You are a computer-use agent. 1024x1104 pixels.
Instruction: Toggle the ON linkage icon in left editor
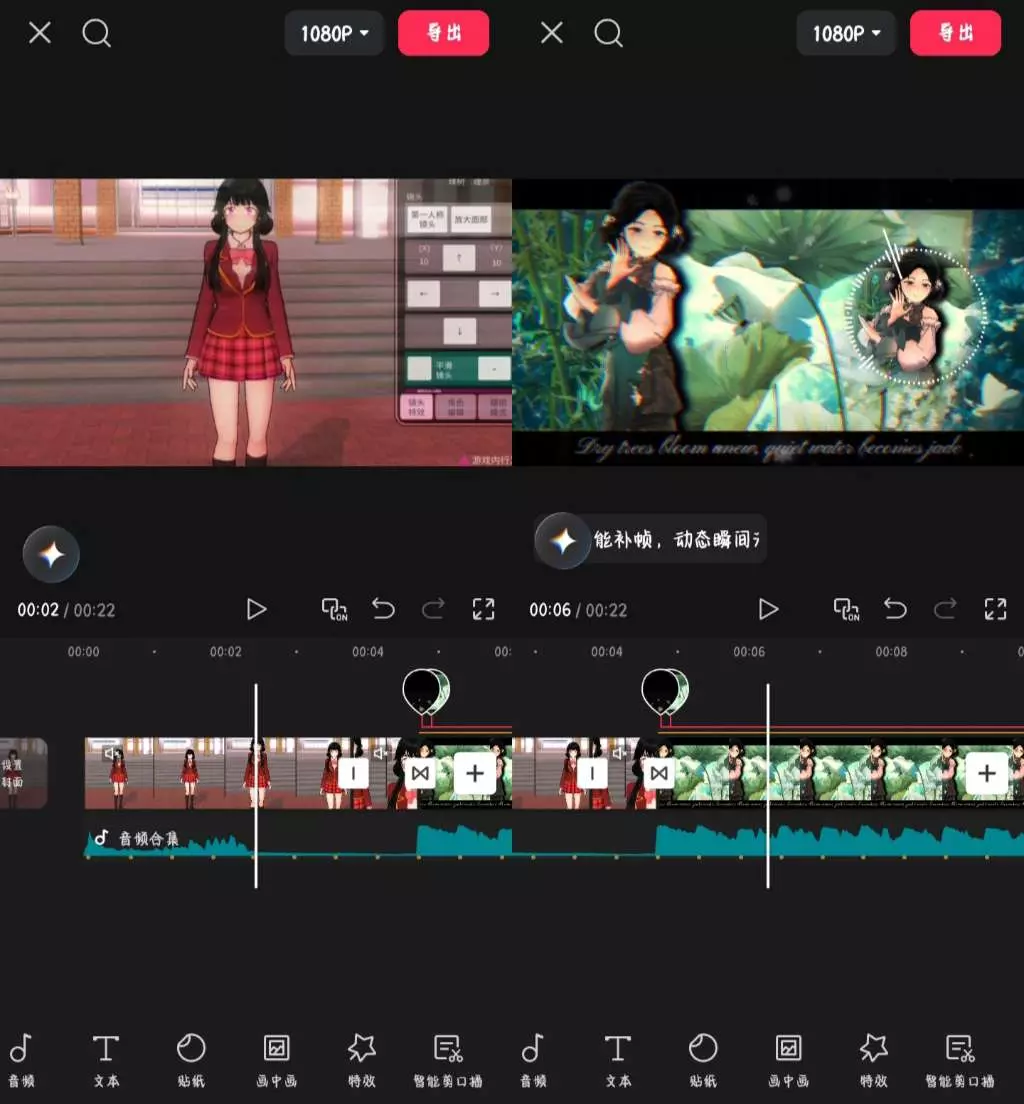point(335,609)
